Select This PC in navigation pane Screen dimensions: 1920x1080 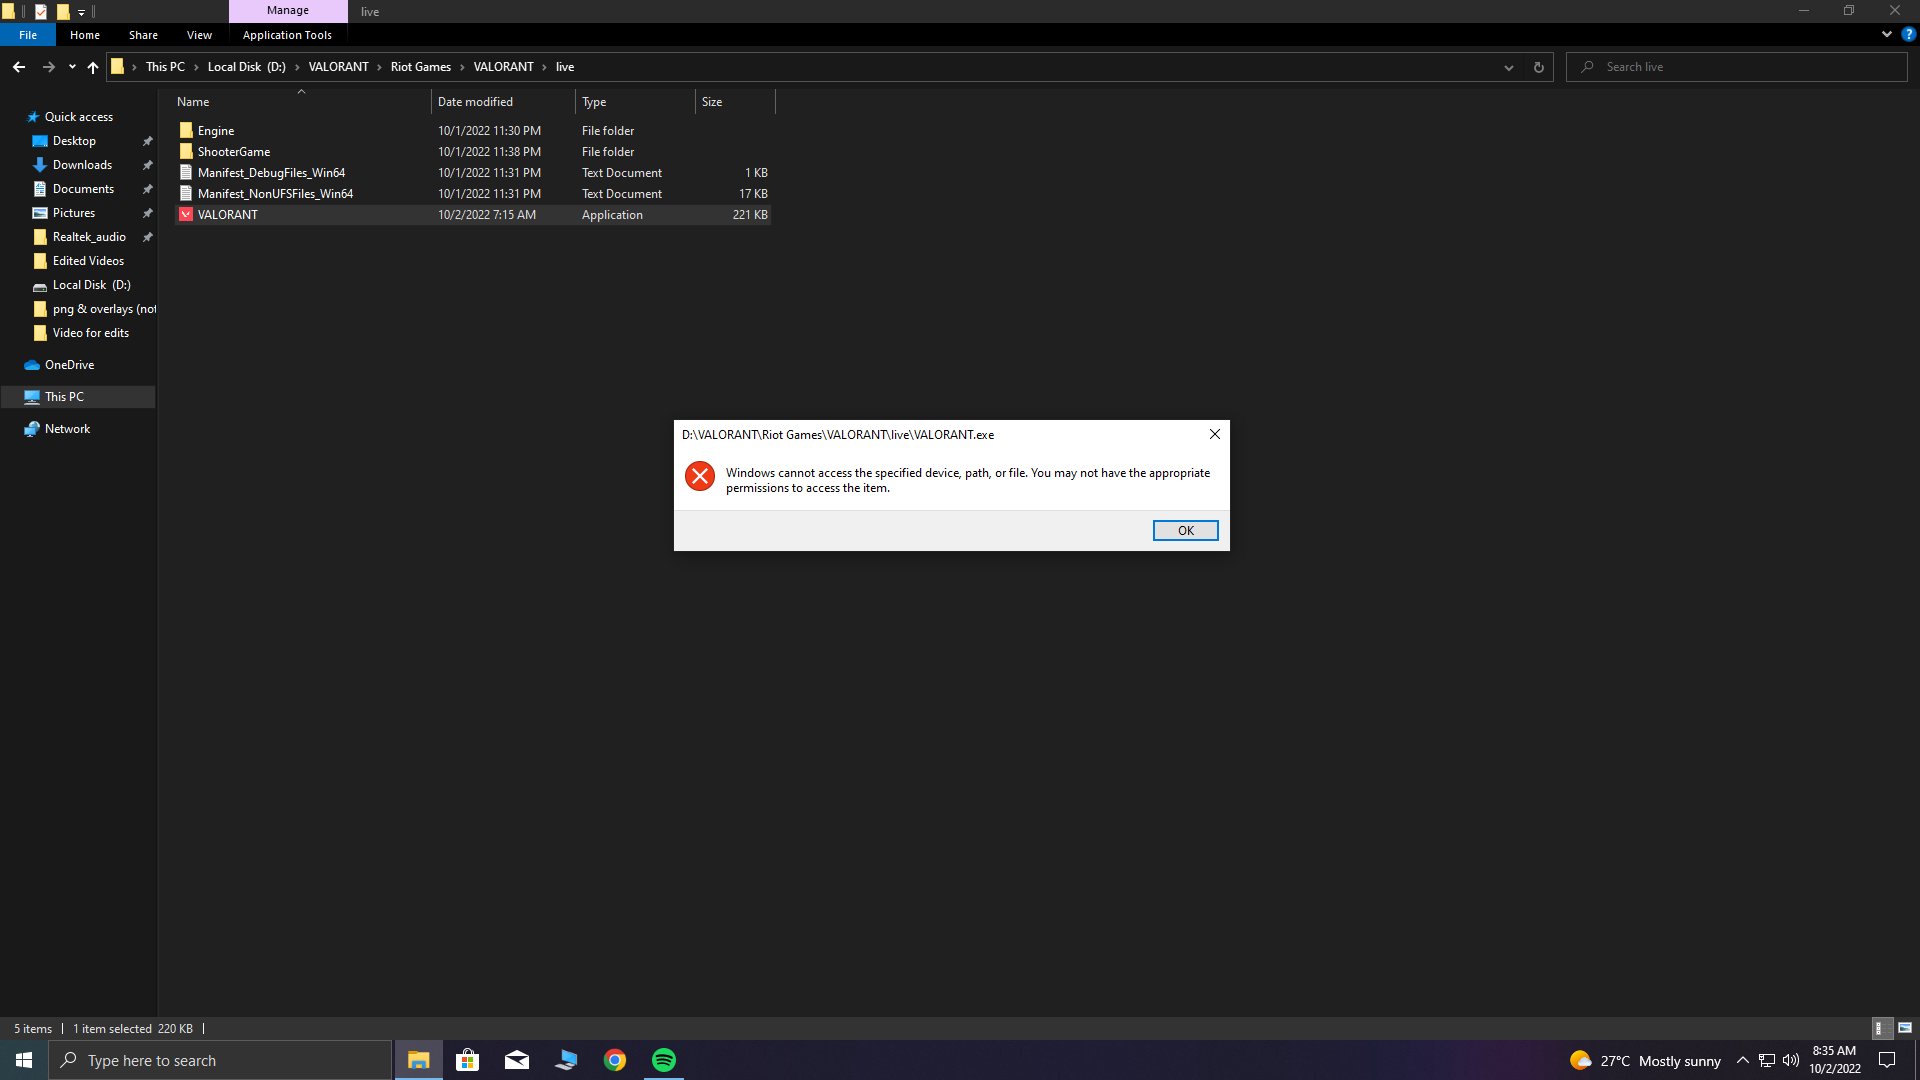78,397
